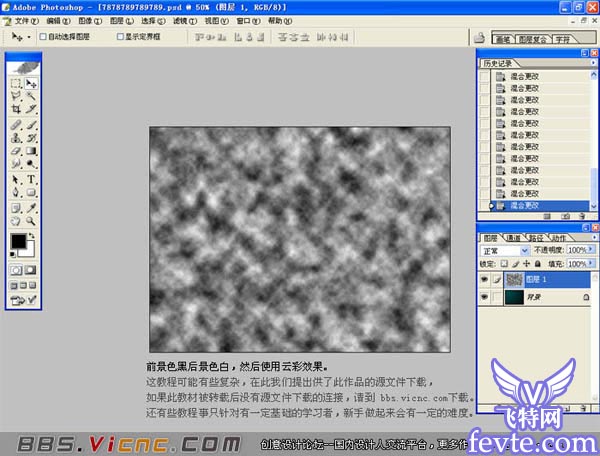
Task: Open the 图层复合 panel tab
Action: pyautogui.click(x=532, y=39)
